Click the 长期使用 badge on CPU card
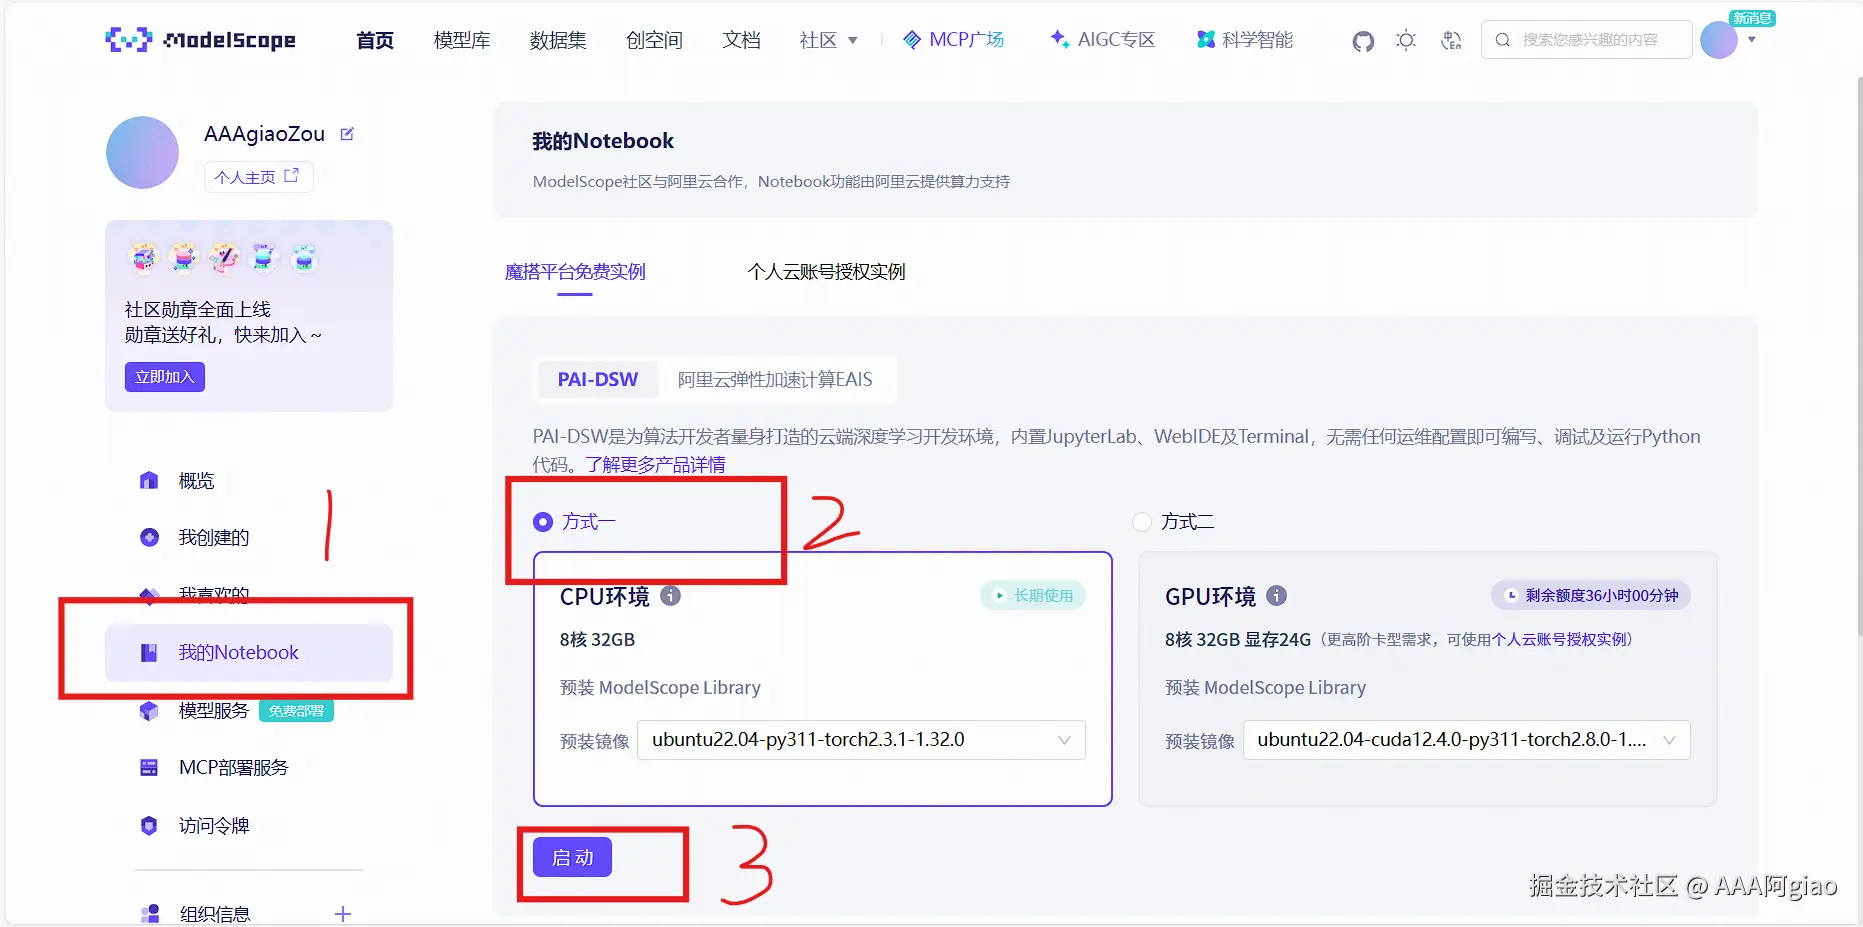 1033,596
